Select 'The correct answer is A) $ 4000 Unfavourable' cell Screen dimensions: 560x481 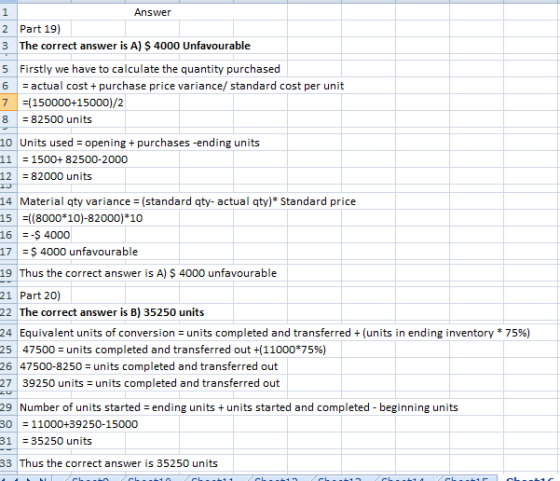coord(135,46)
